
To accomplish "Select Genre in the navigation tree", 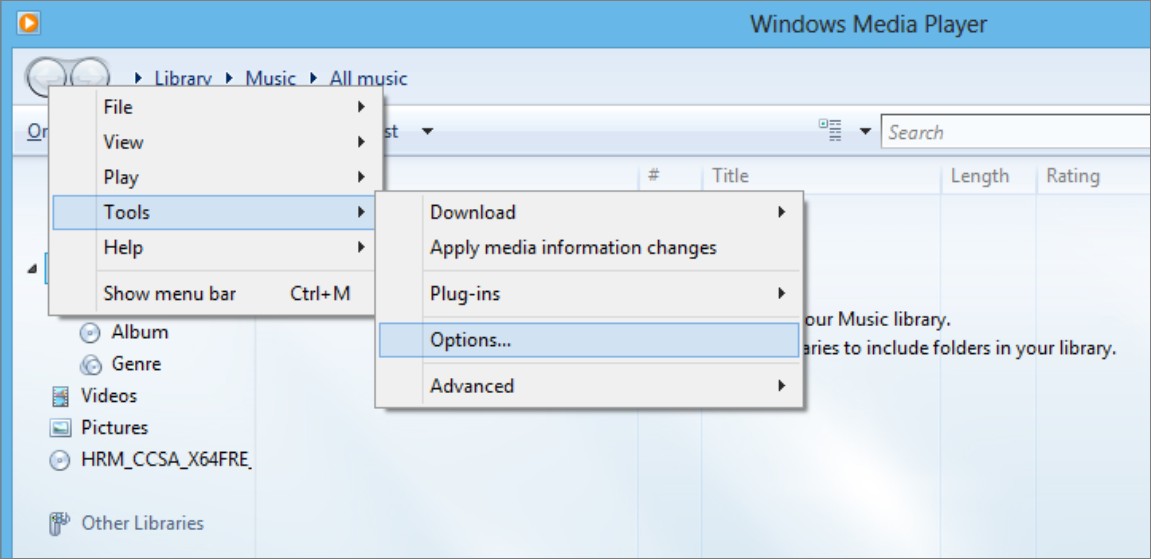I will click(136, 364).
